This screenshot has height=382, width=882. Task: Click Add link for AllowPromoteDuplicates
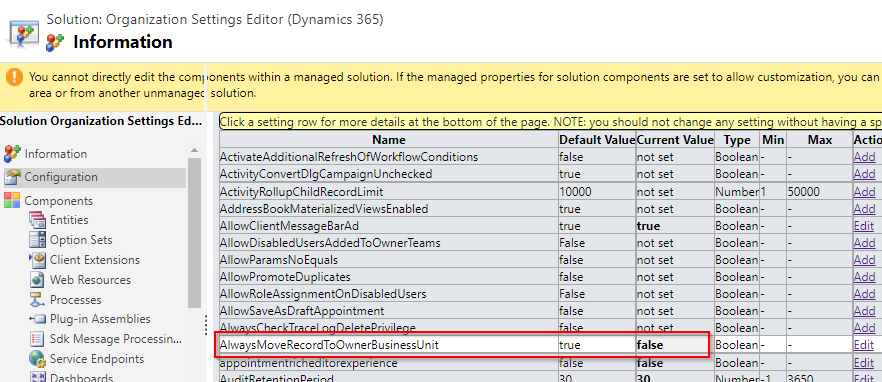point(865,277)
